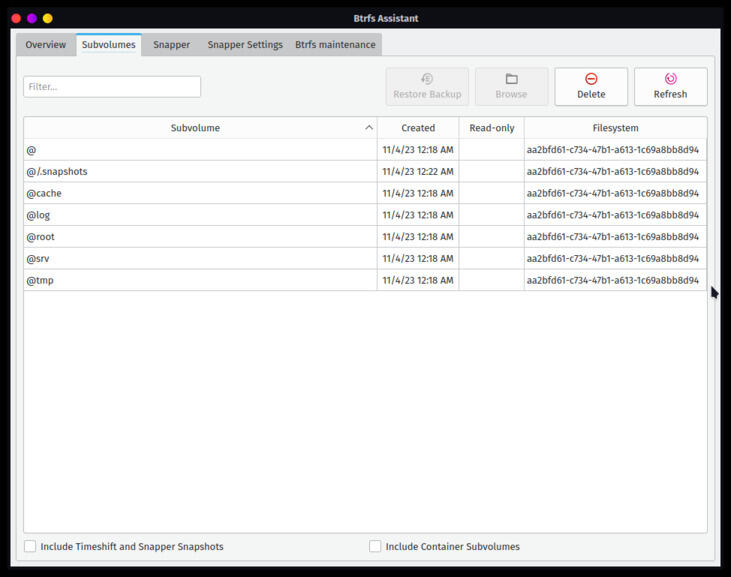The image size is (731, 577).
Task: Select the @root subvolume row
Action: [x=365, y=237]
